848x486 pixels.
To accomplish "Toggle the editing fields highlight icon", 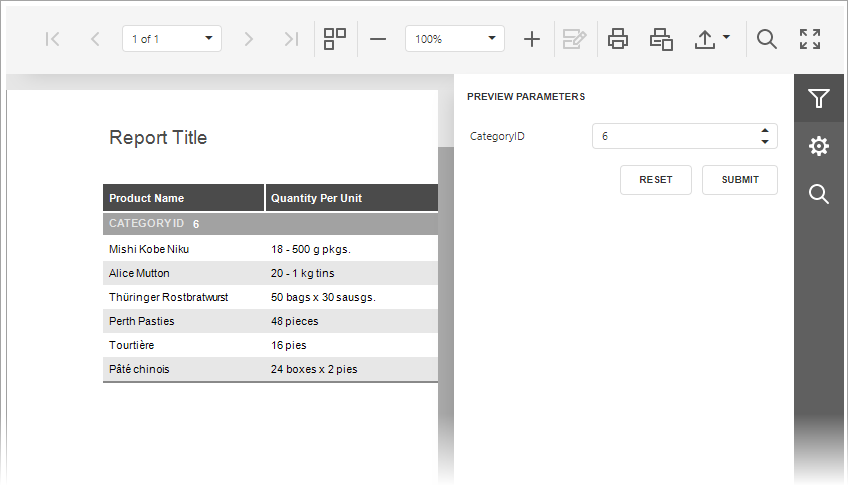I will (574, 39).
